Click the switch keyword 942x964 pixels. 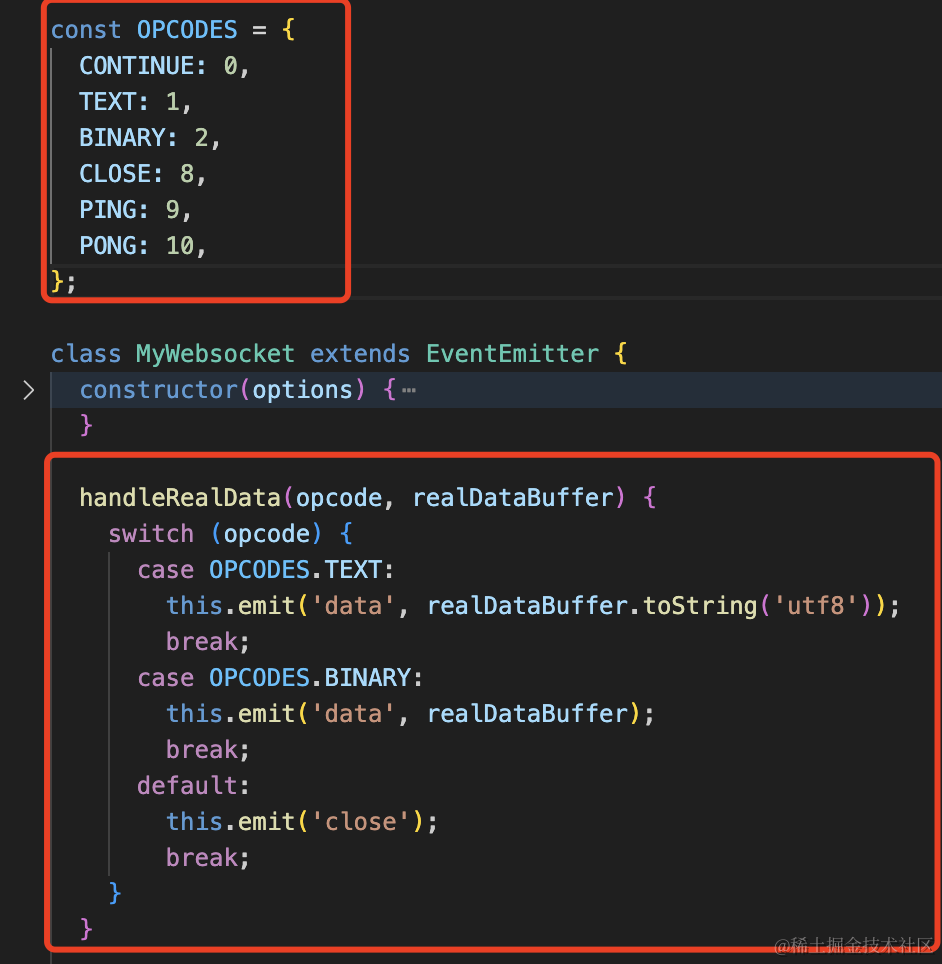(x=151, y=534)
